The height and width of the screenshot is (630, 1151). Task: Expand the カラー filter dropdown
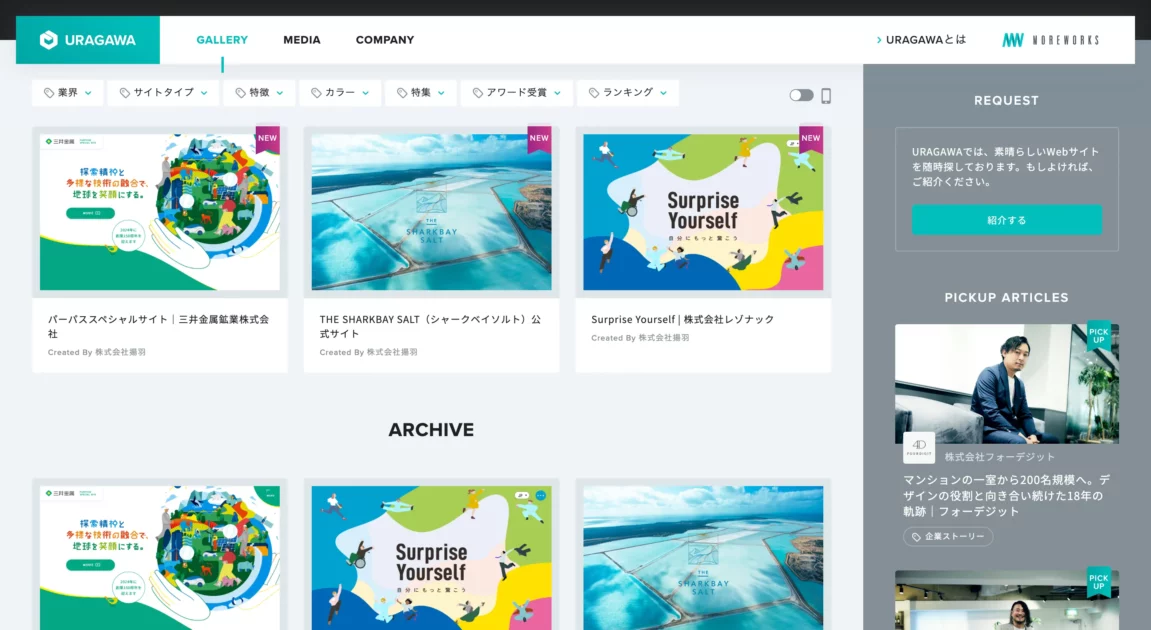point(340,93)
